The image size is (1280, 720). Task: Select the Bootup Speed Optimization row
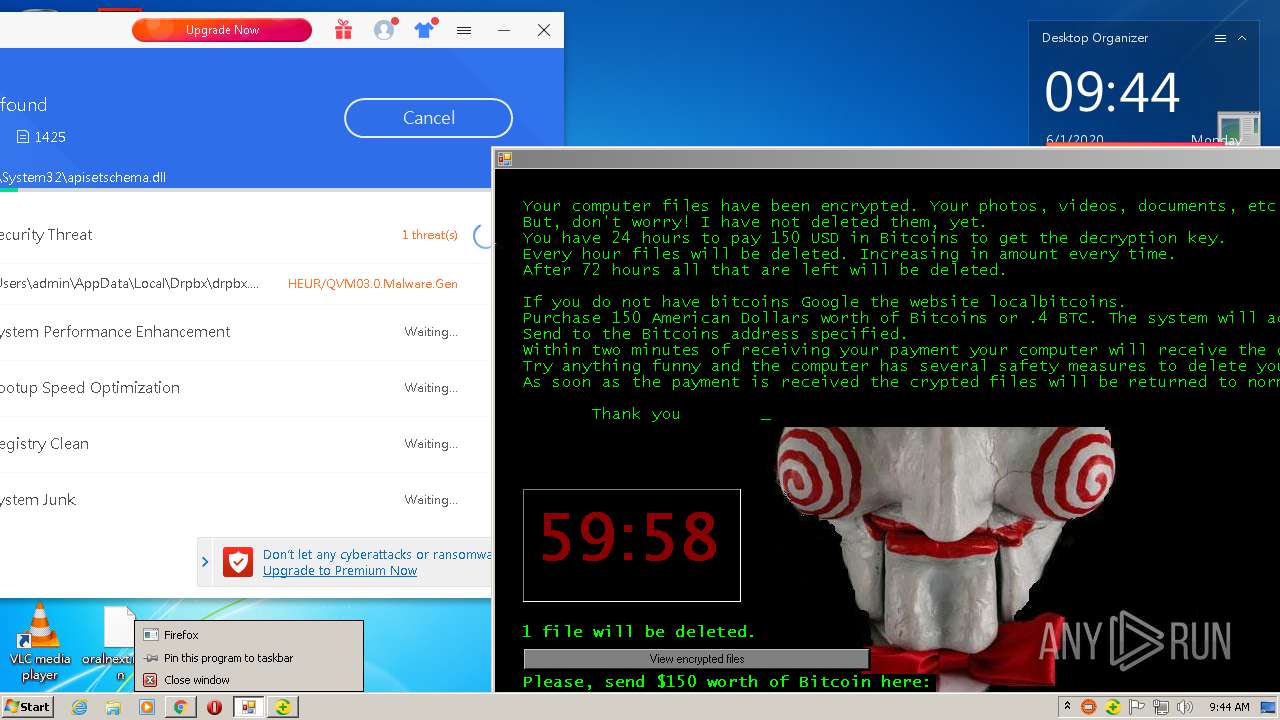click(245, 388)
